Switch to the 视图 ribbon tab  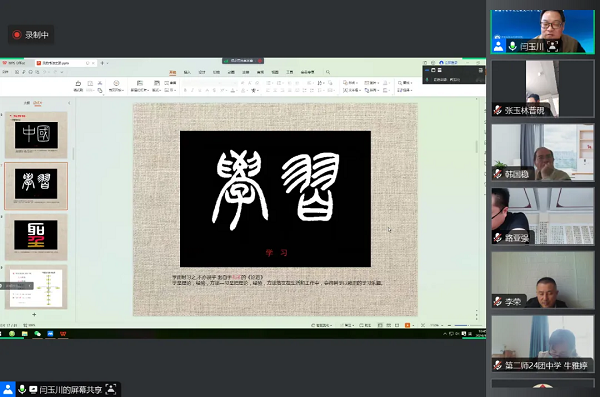(275, 72)
